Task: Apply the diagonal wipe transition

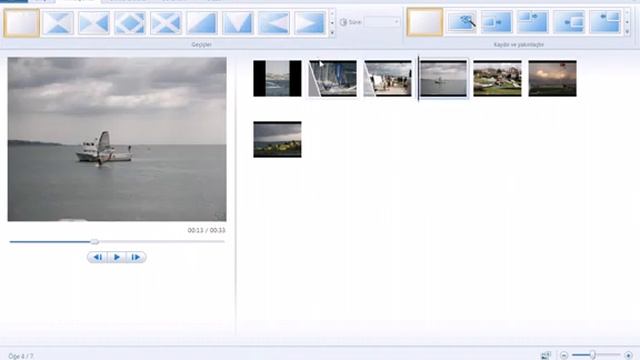Action: click(x=202, y=23)
